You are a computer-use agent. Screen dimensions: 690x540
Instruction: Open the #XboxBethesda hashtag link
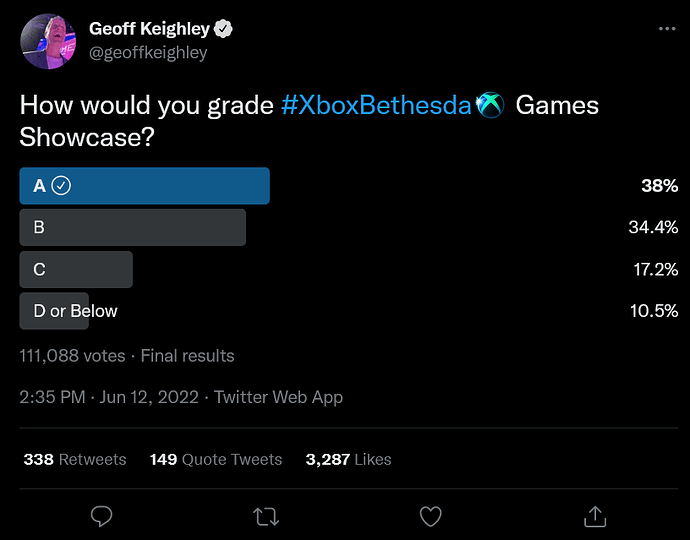(376, 105)
